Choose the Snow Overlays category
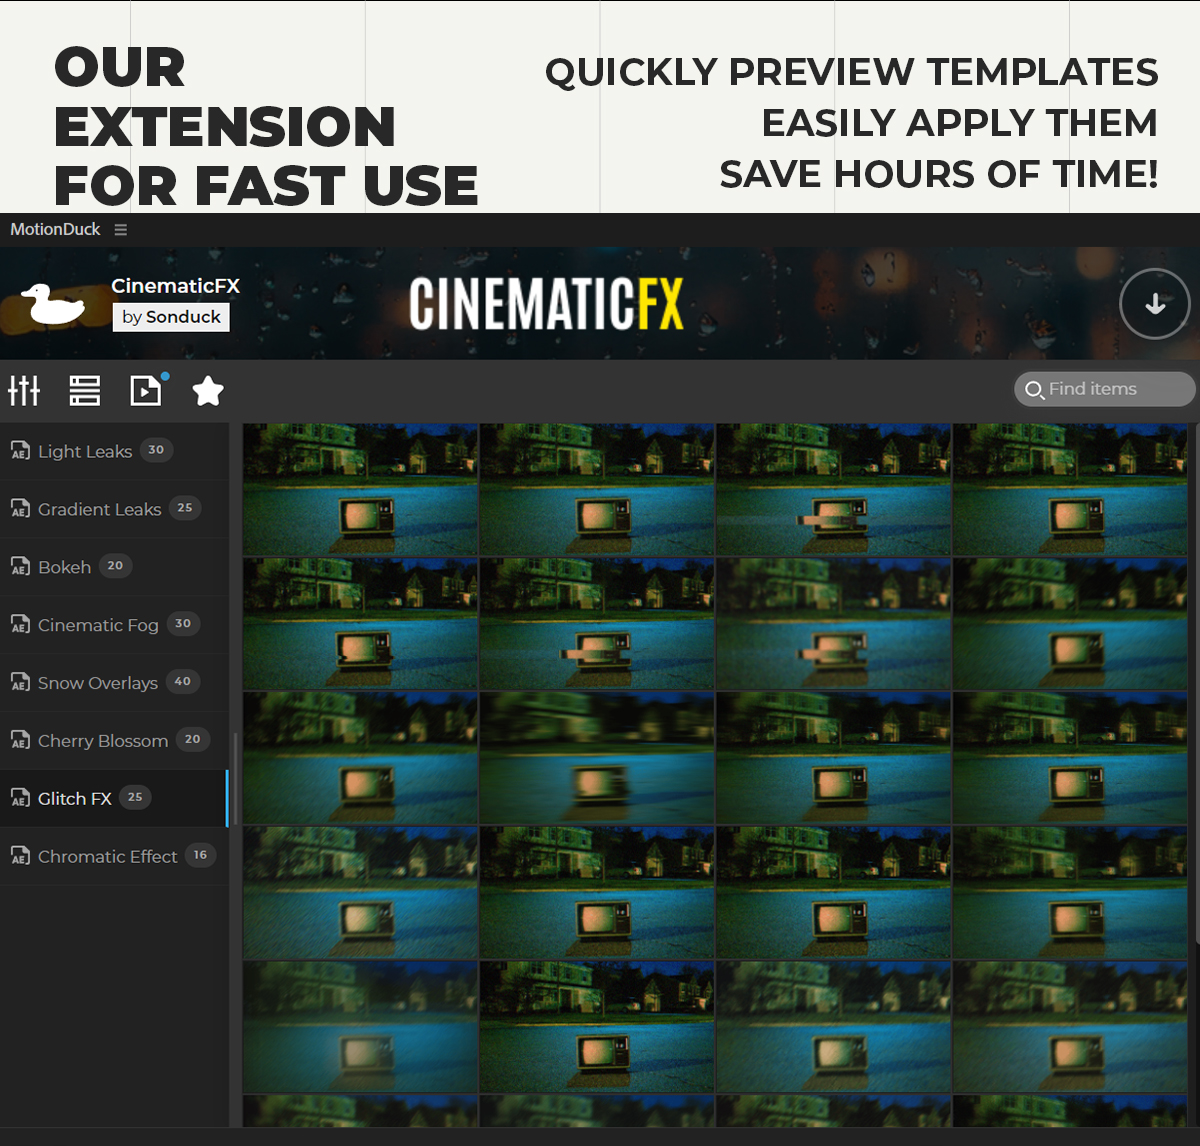 (x=98, y=683)
